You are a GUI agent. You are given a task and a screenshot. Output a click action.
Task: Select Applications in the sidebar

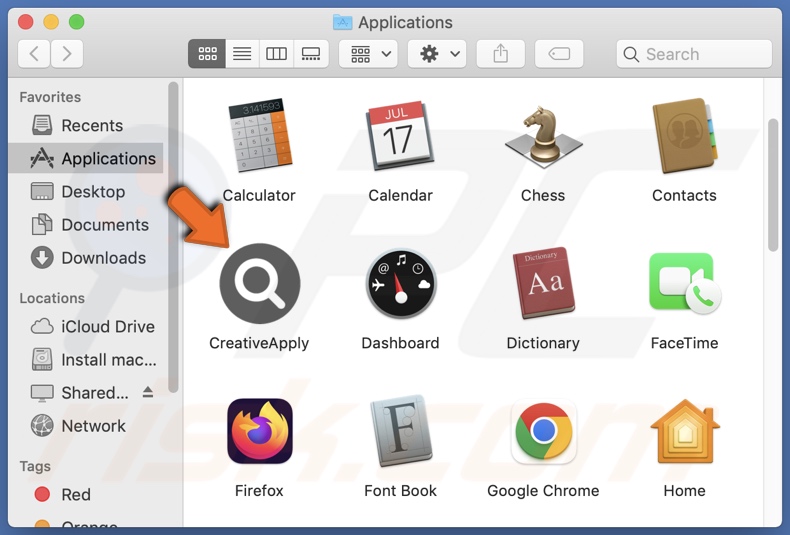(x=86, y=158)
